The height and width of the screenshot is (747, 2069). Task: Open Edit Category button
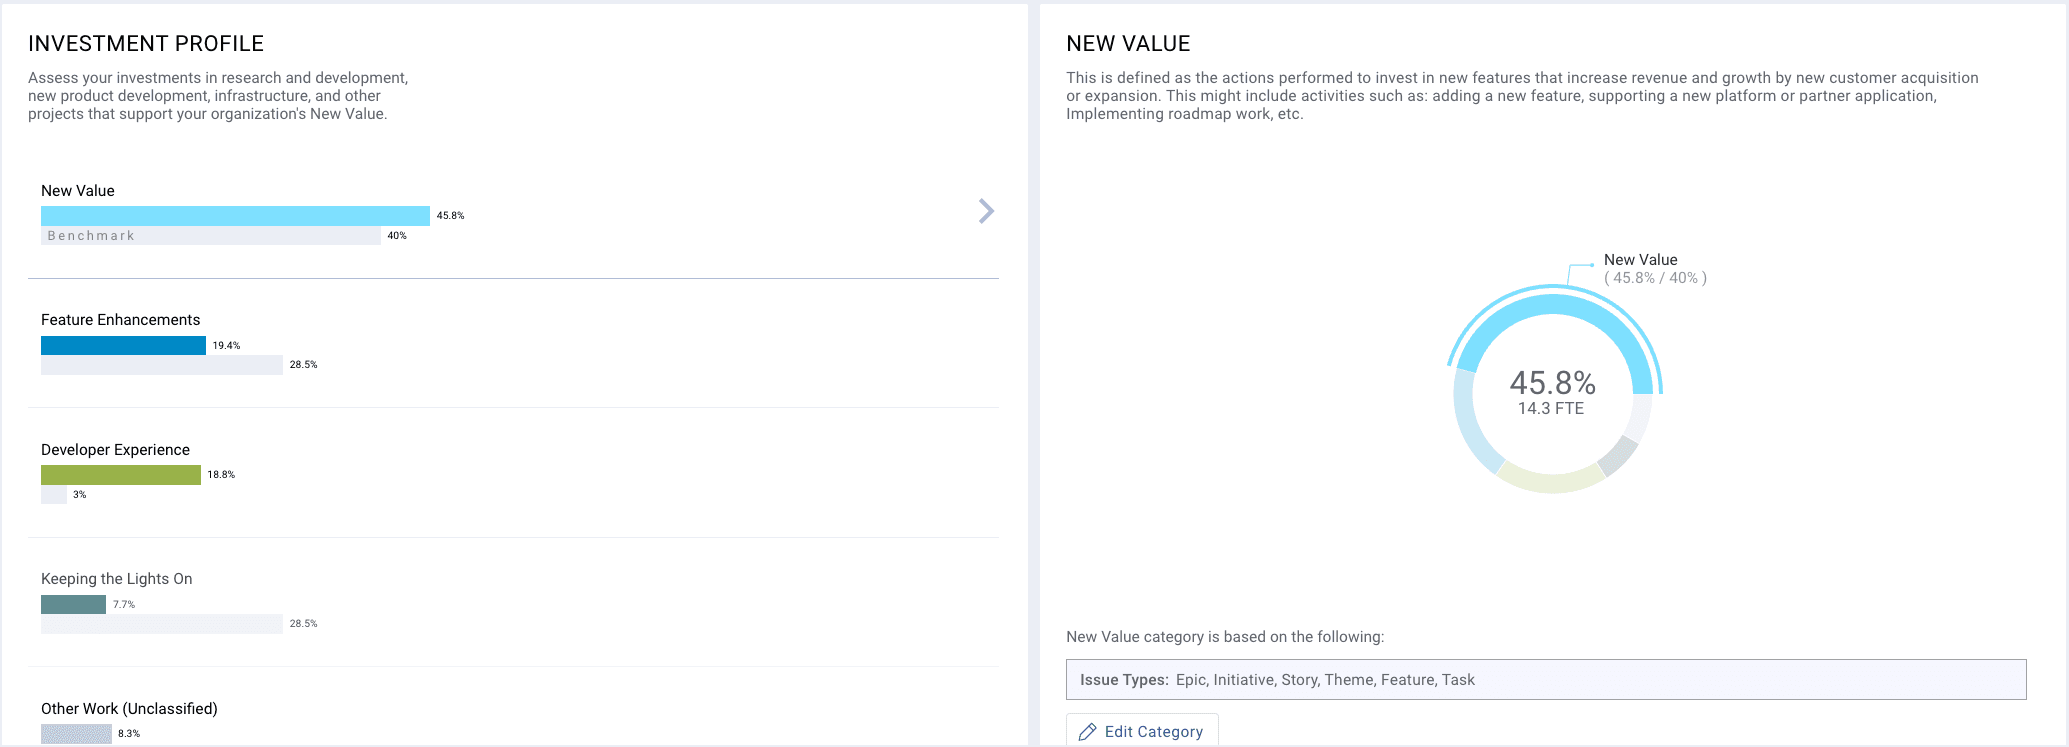click(1142, 731)
